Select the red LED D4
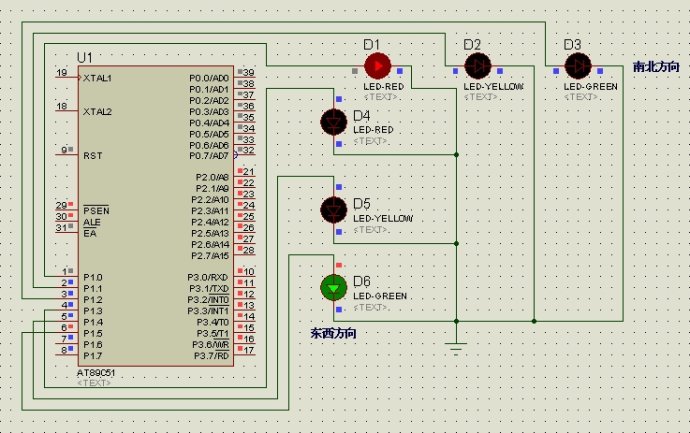The image size is (690, 433). click(x=334, y=122)
